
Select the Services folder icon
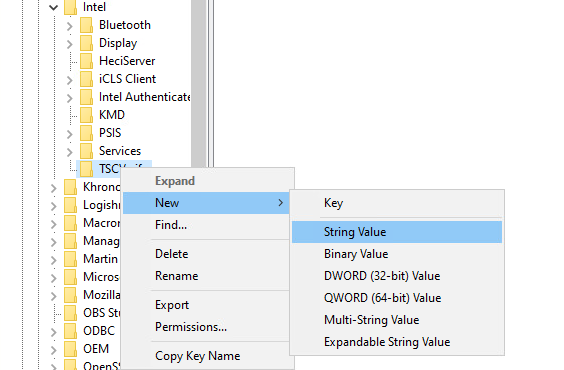[86, 151]
